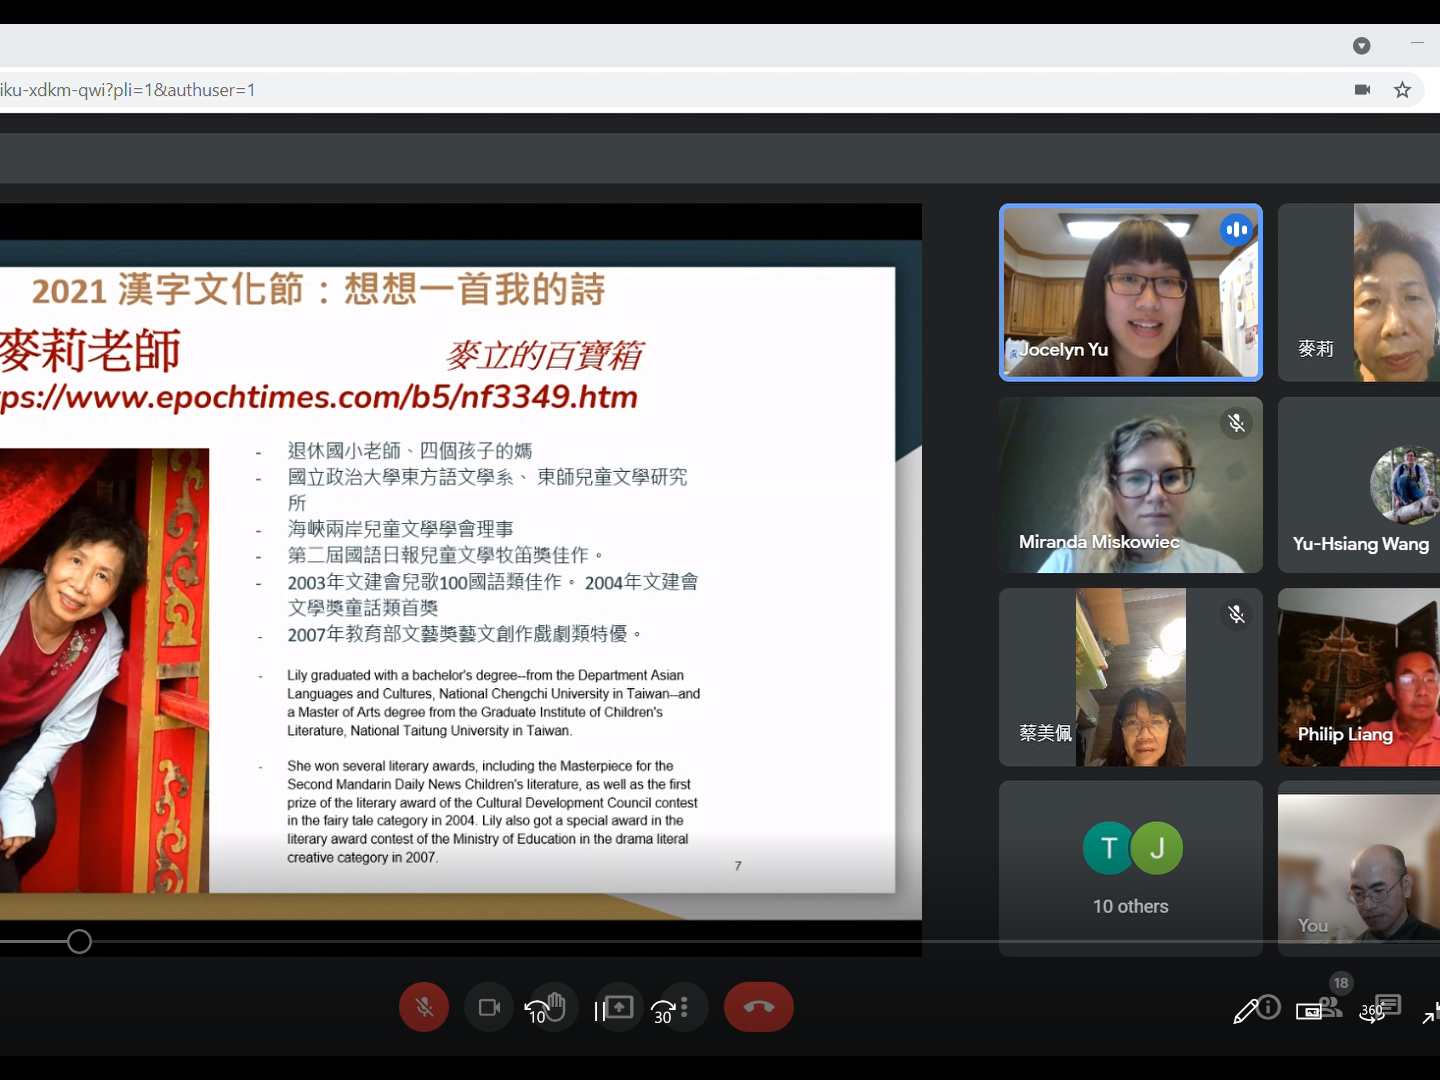Open the chat messages panel
The image size is (1440, 1080).
[1389, 1003]
